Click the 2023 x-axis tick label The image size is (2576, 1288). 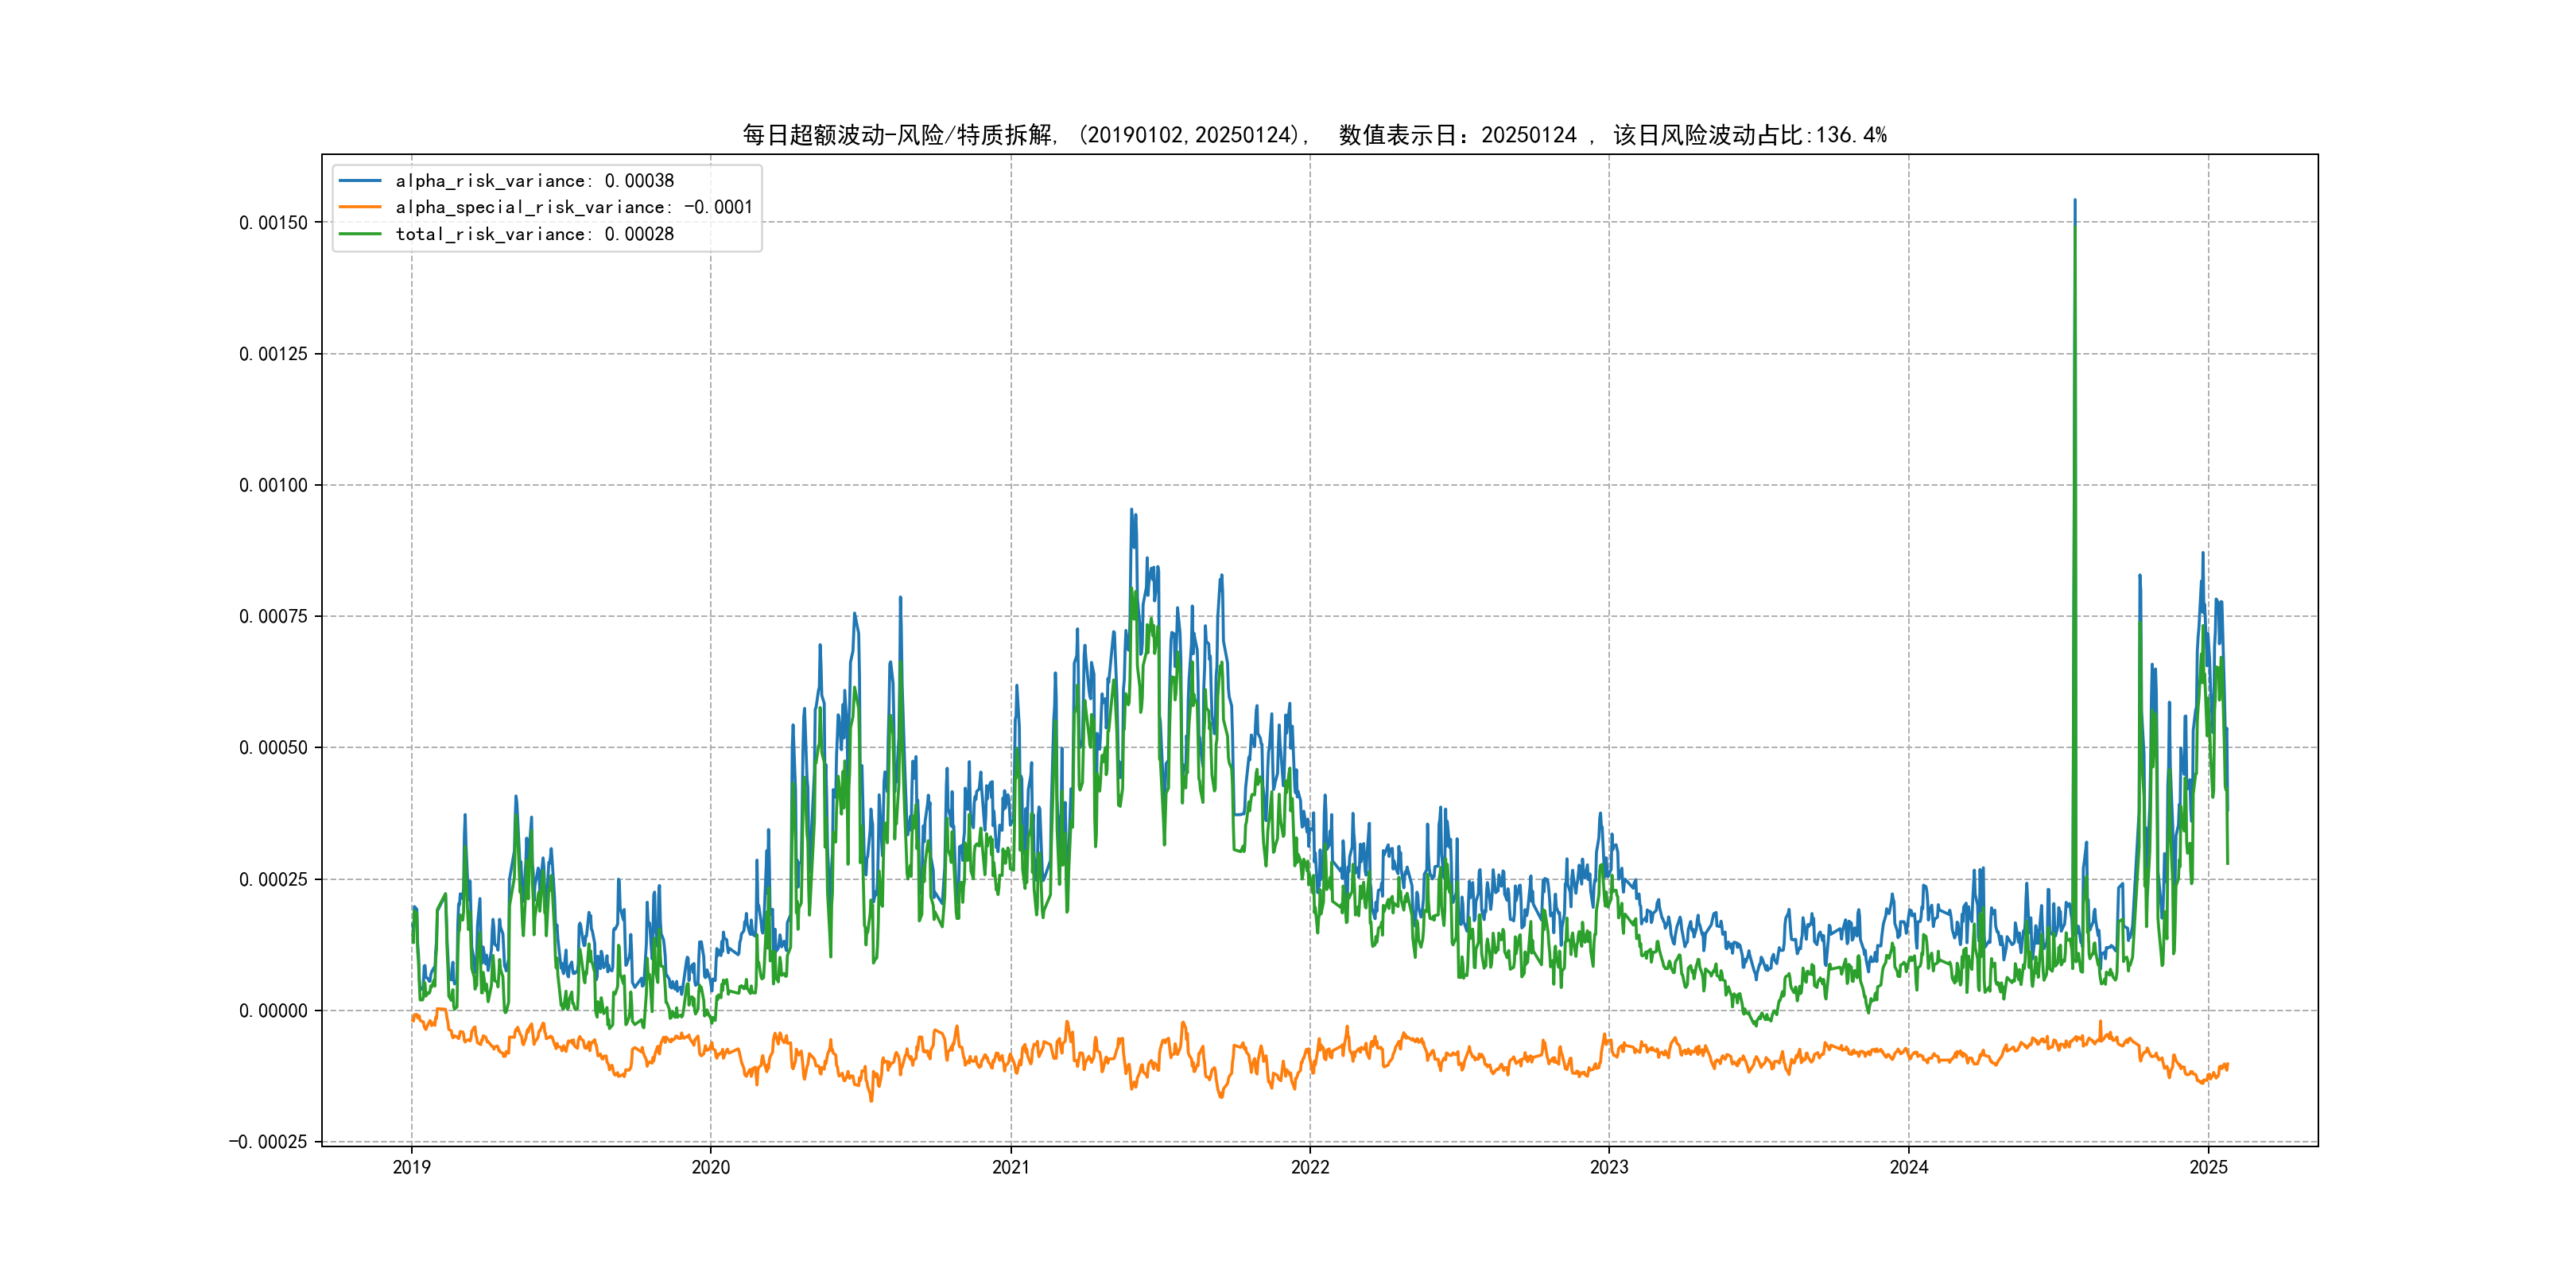pos(1609,1167)
